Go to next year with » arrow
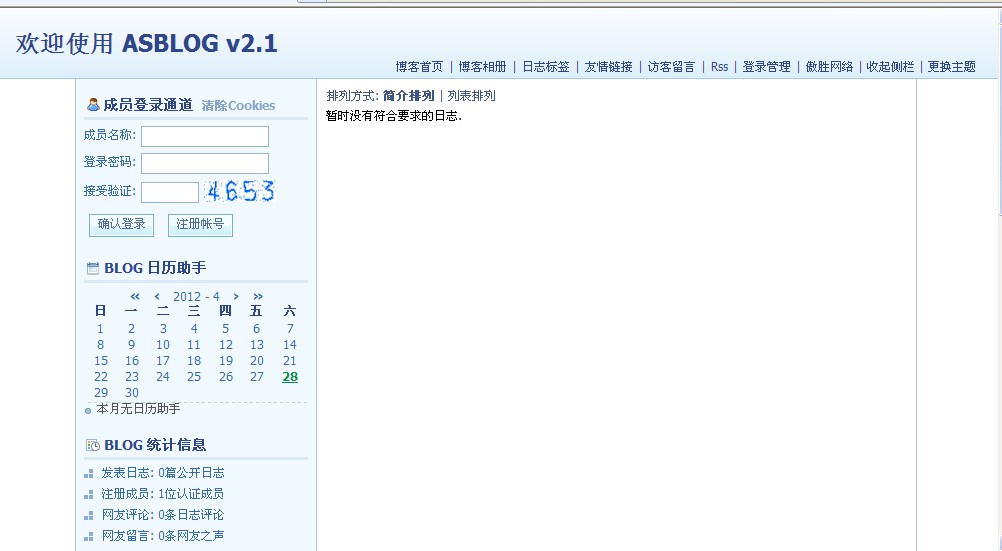This screenshot has height=551, width=1002. [x=258, y=297]
